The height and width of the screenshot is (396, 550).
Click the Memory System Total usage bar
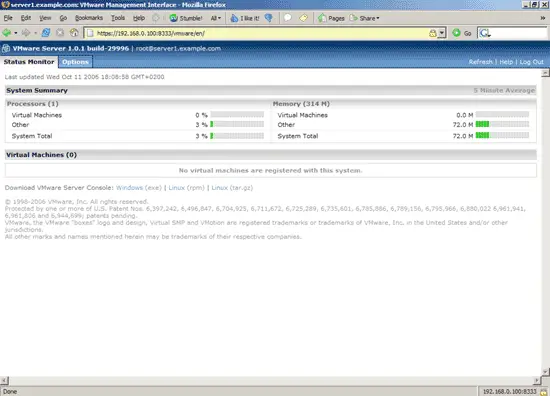[502, 136]
